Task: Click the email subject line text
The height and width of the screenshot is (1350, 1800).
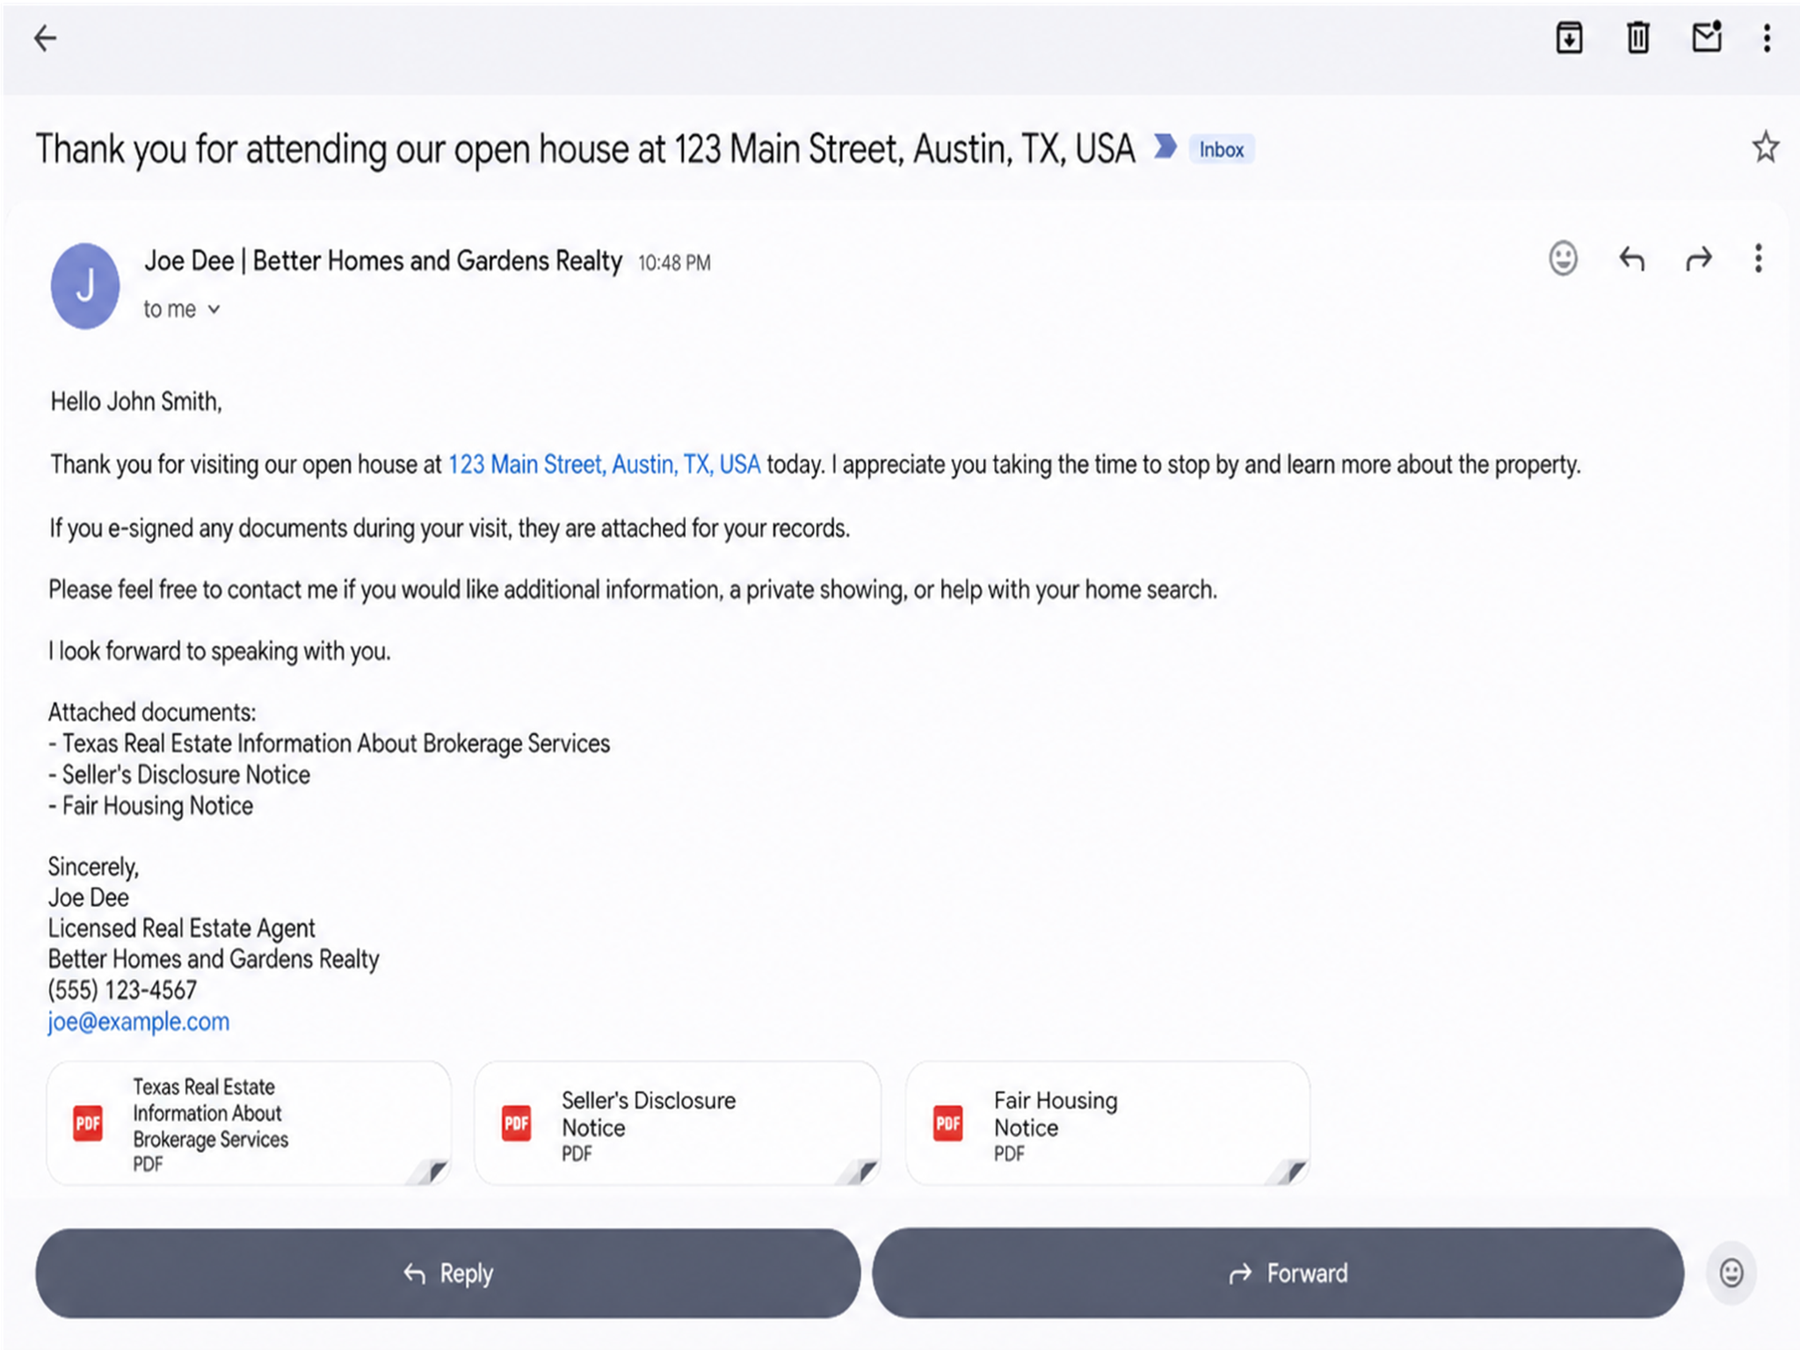Action: (x=585, y=149)
